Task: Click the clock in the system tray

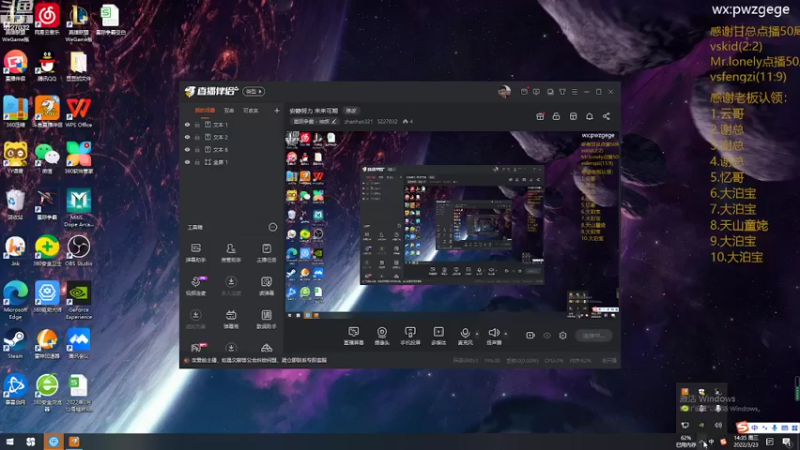Action: pos(745,441)
